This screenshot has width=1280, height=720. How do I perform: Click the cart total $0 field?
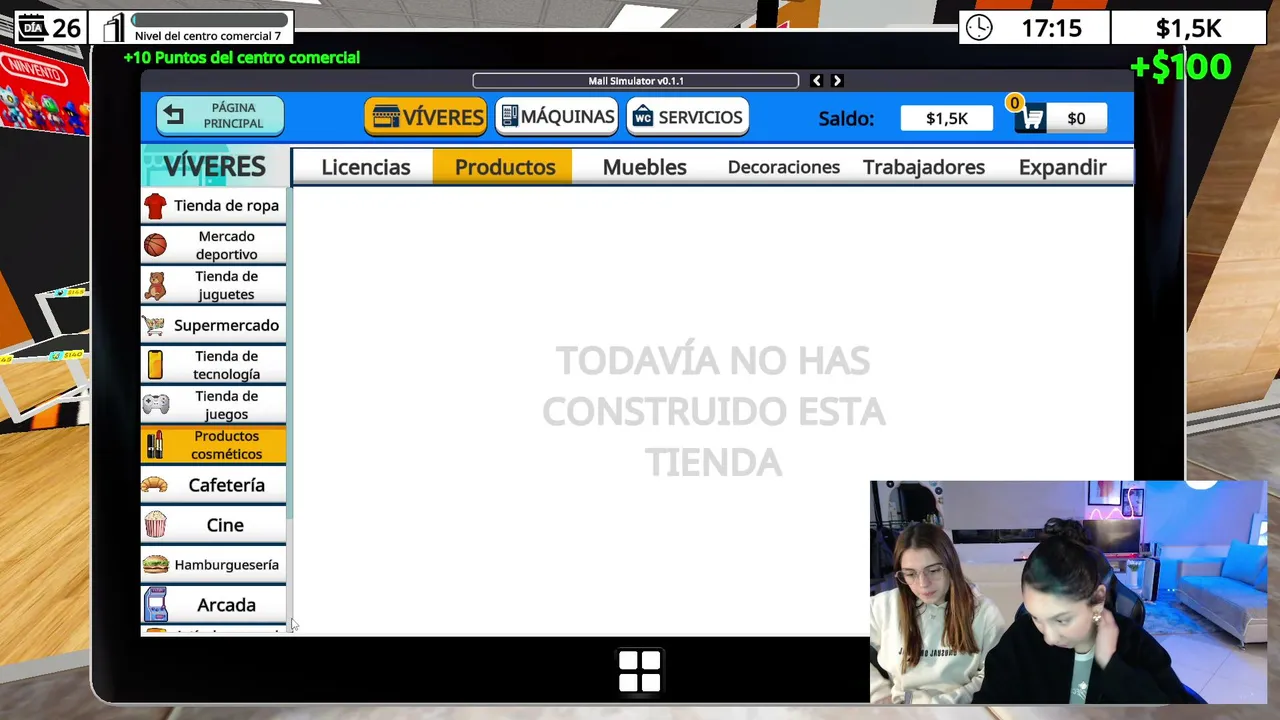tap(1076, 119)
